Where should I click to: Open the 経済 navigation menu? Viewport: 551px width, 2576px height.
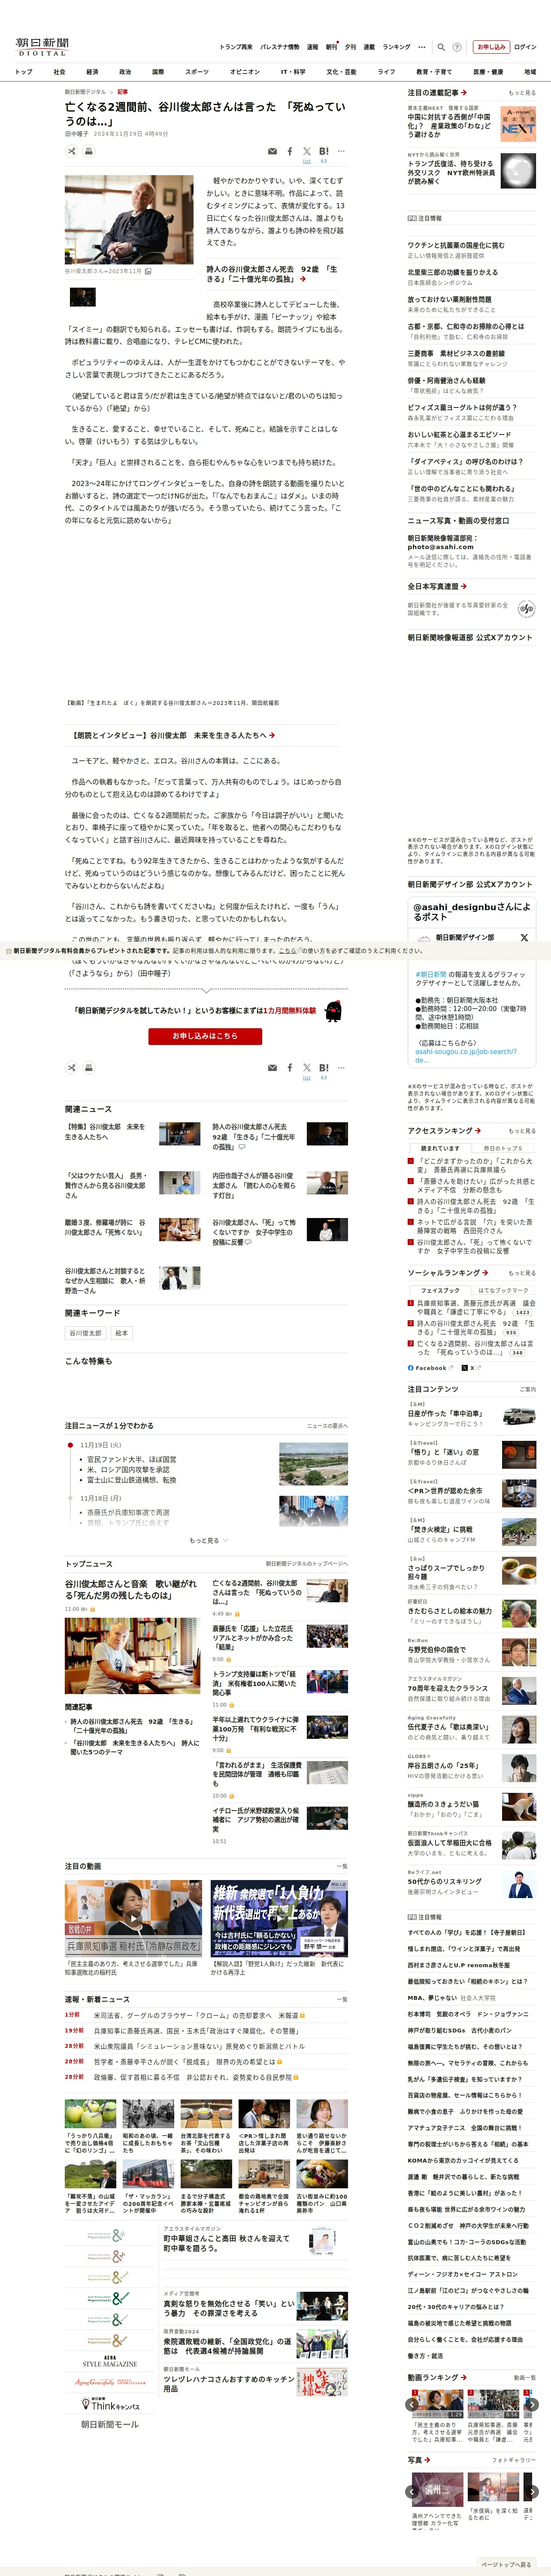coord(92,72)
